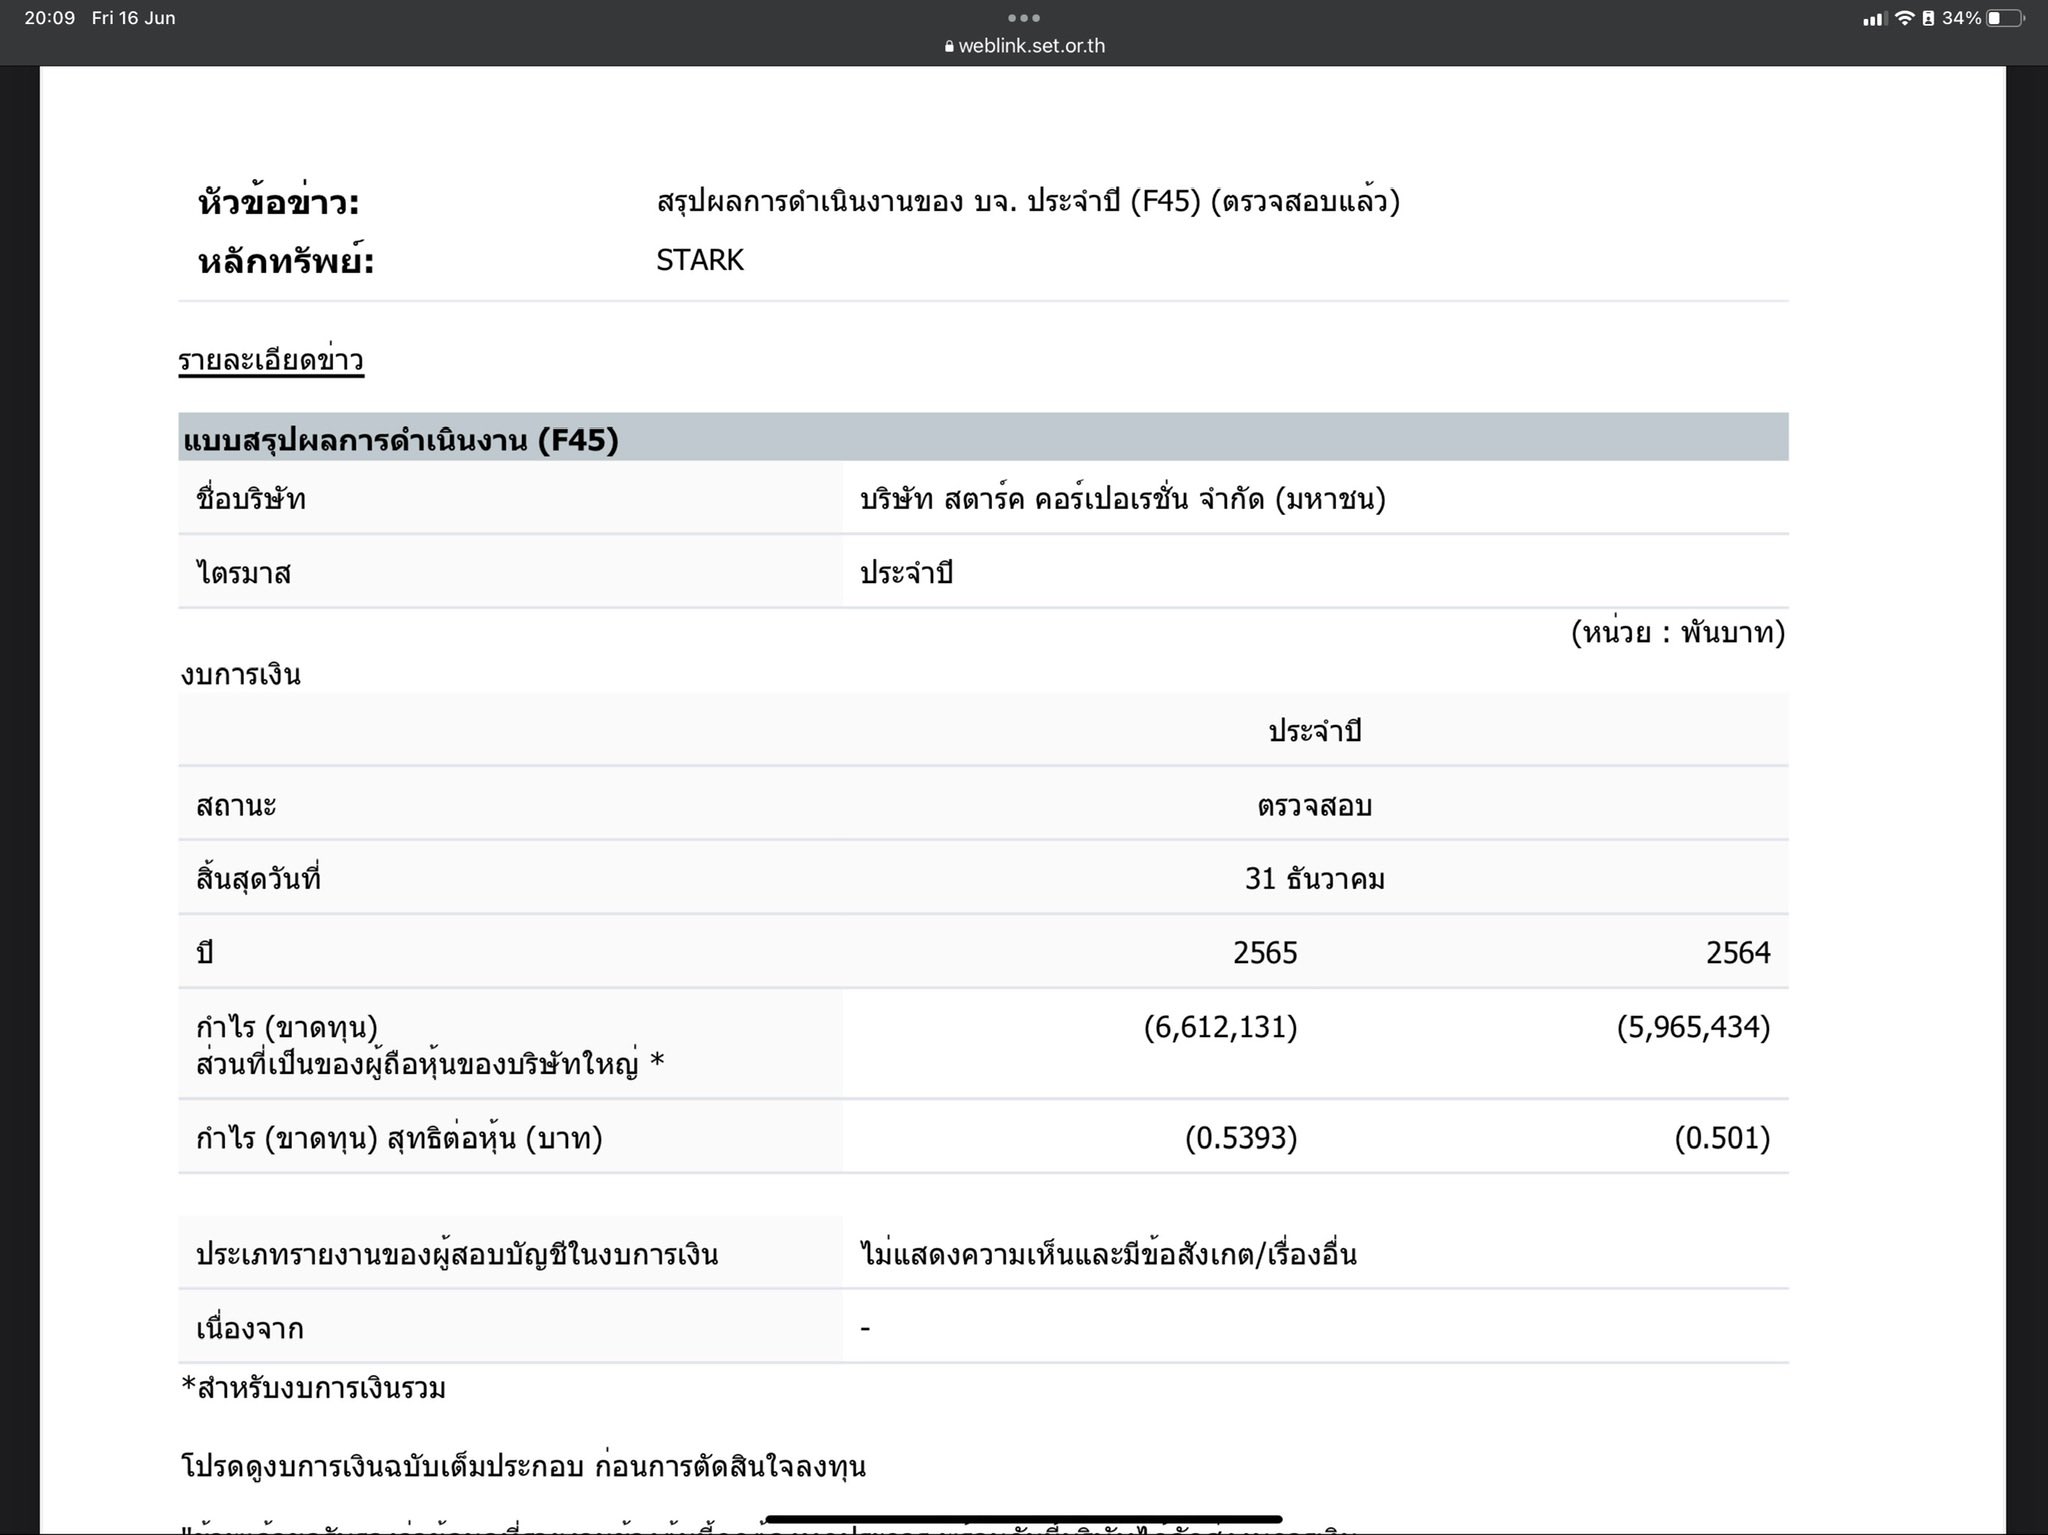Screen dimensions: 2048x1535
Task: Tap the three-dot multitasking menu at top
Action: click(1023, 18)
